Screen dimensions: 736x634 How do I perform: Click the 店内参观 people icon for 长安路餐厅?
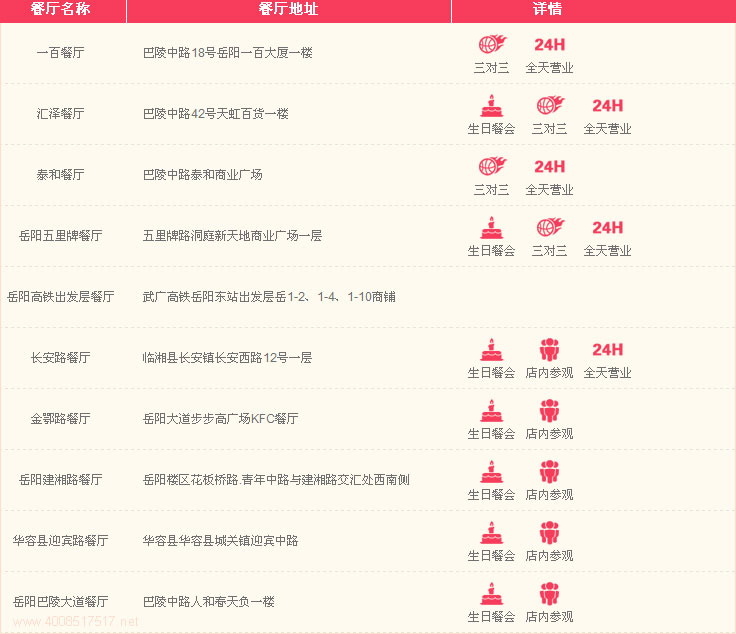549,350
